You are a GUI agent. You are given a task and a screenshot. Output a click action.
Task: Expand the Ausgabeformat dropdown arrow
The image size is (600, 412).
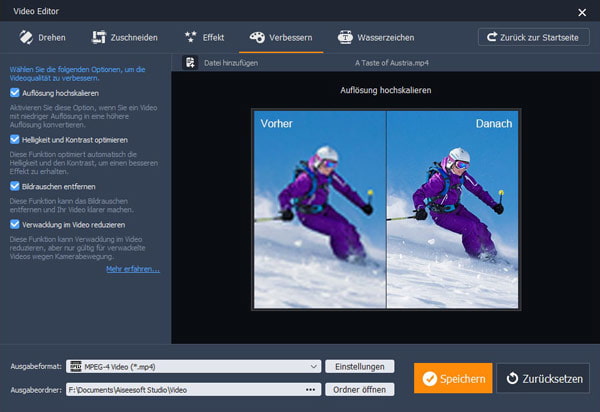tap(314, 367)
